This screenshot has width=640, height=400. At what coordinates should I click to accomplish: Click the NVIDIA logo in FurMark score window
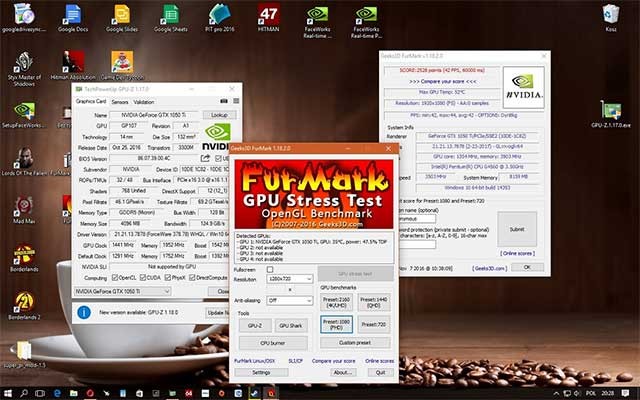tap(524, 87)
